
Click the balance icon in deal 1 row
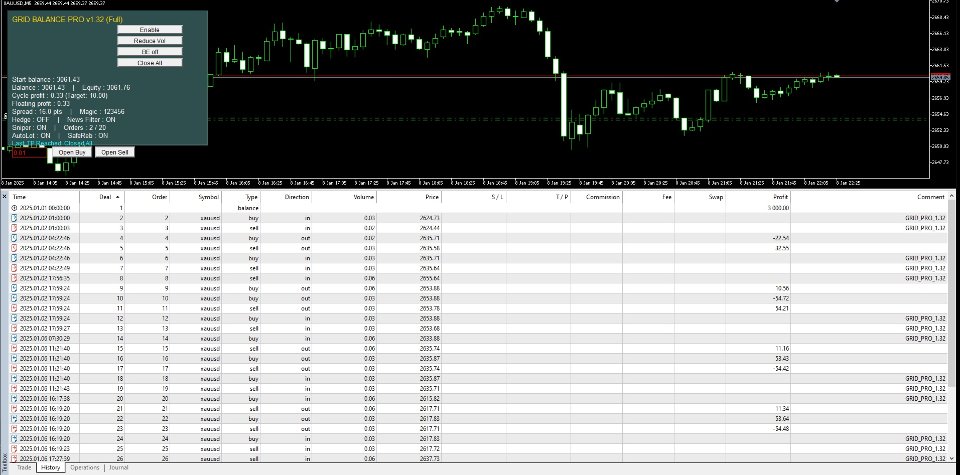click(x=15, y=208)
